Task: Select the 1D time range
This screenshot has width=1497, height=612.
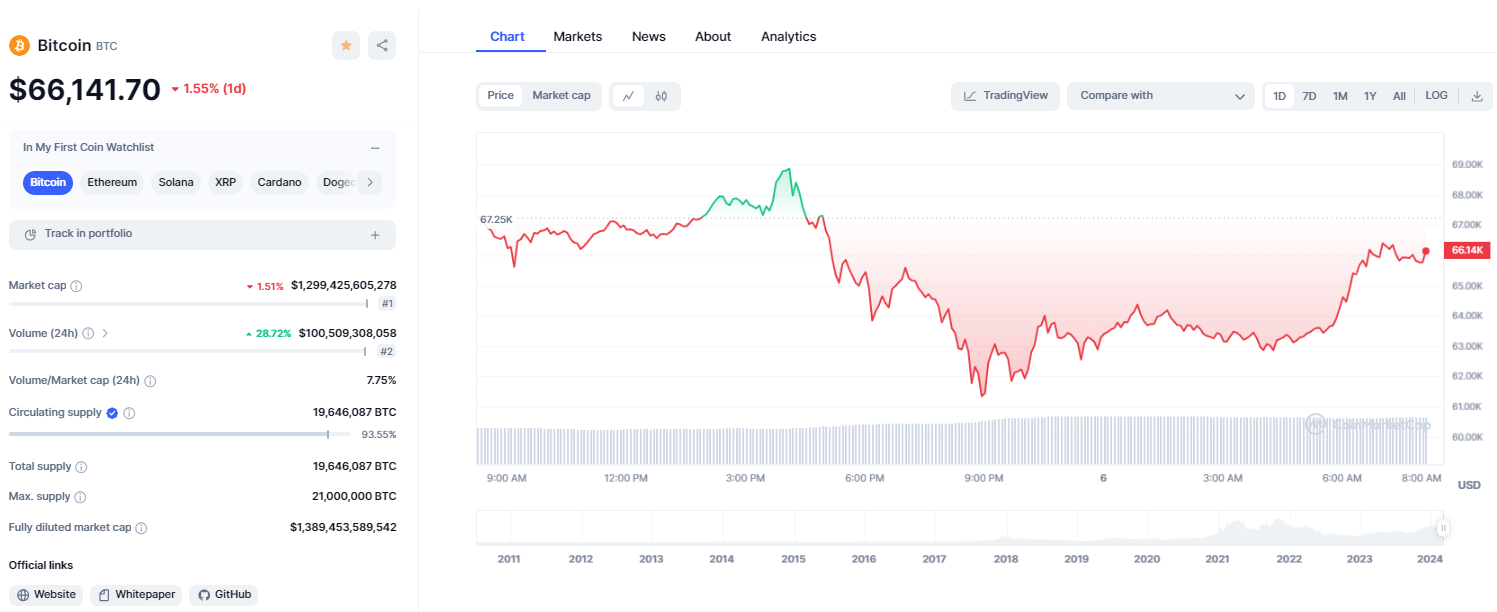Action: [x=1279, y=96]
